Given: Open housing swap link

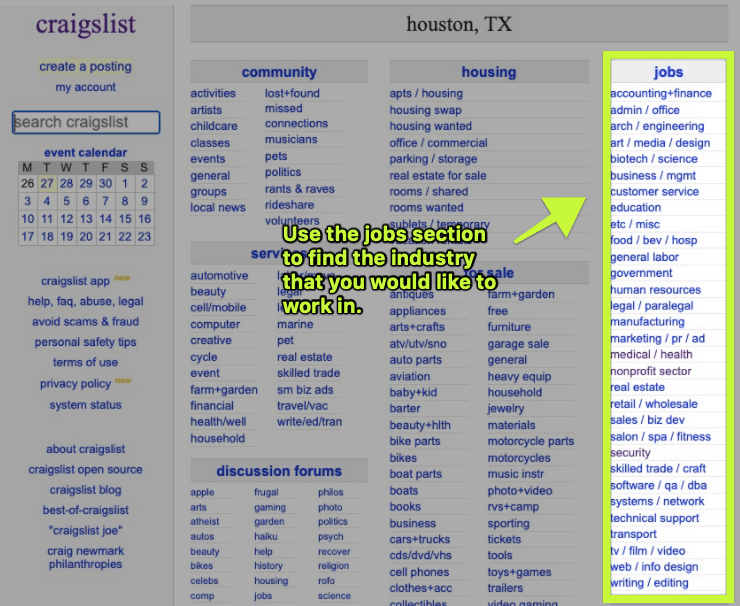Looking at the screenshot, I should point(425,110).
